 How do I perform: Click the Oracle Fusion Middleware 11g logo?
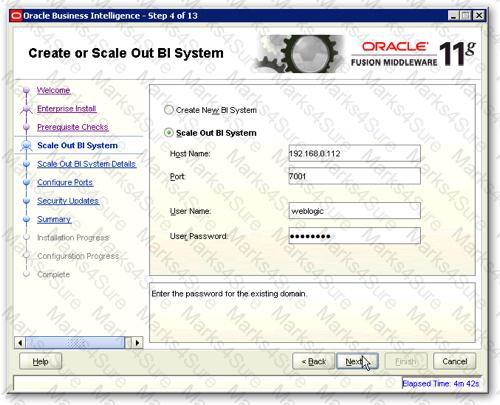point(413,54)
